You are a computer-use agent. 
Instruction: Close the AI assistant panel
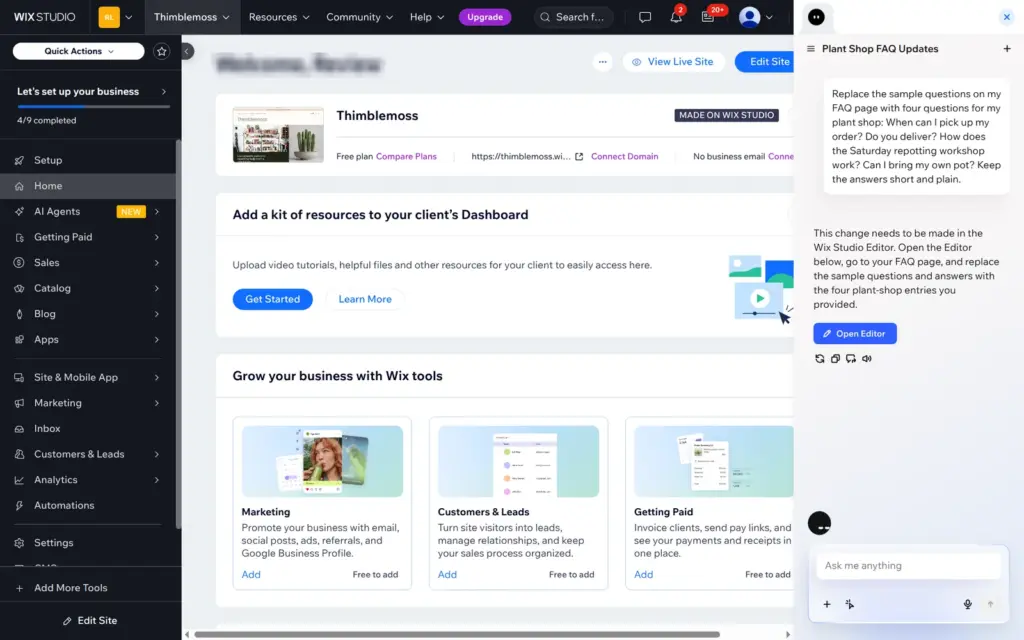(x=1006, y=17)
